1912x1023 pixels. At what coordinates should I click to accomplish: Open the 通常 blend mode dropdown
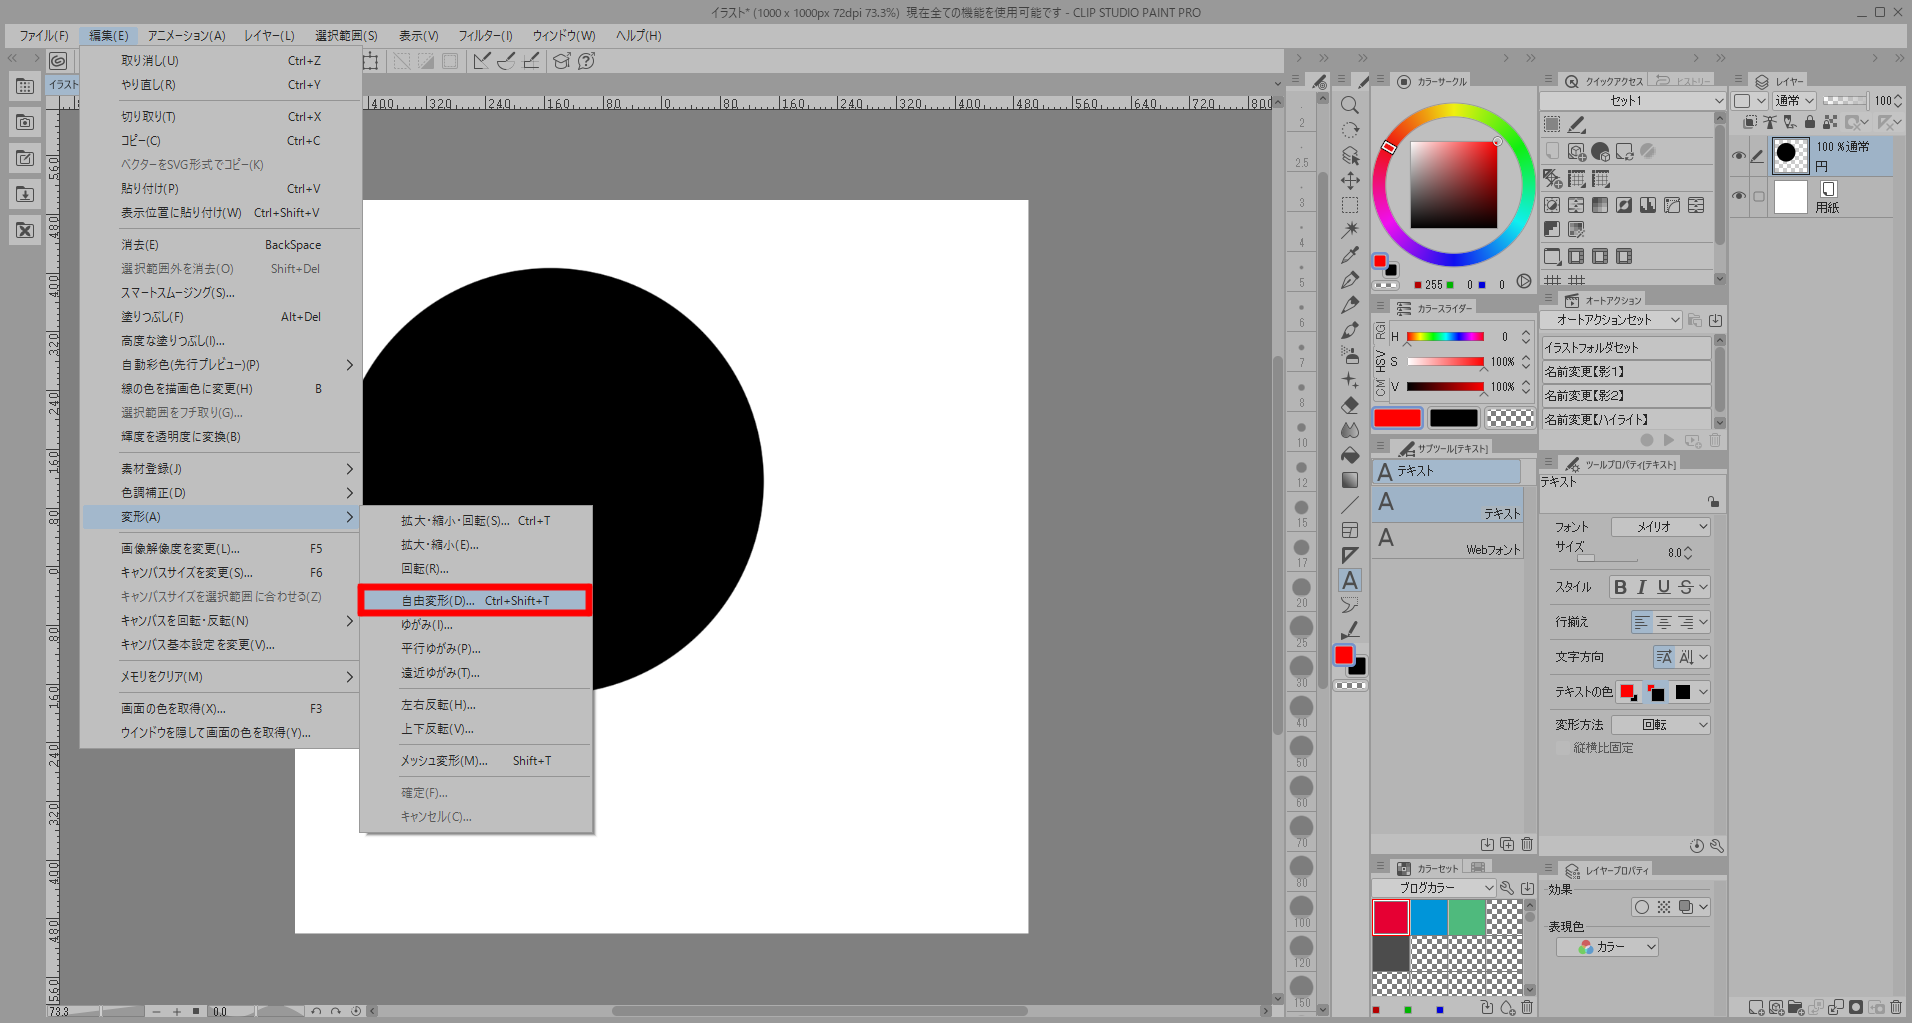pyautogui.click(x=1795, y=101)
